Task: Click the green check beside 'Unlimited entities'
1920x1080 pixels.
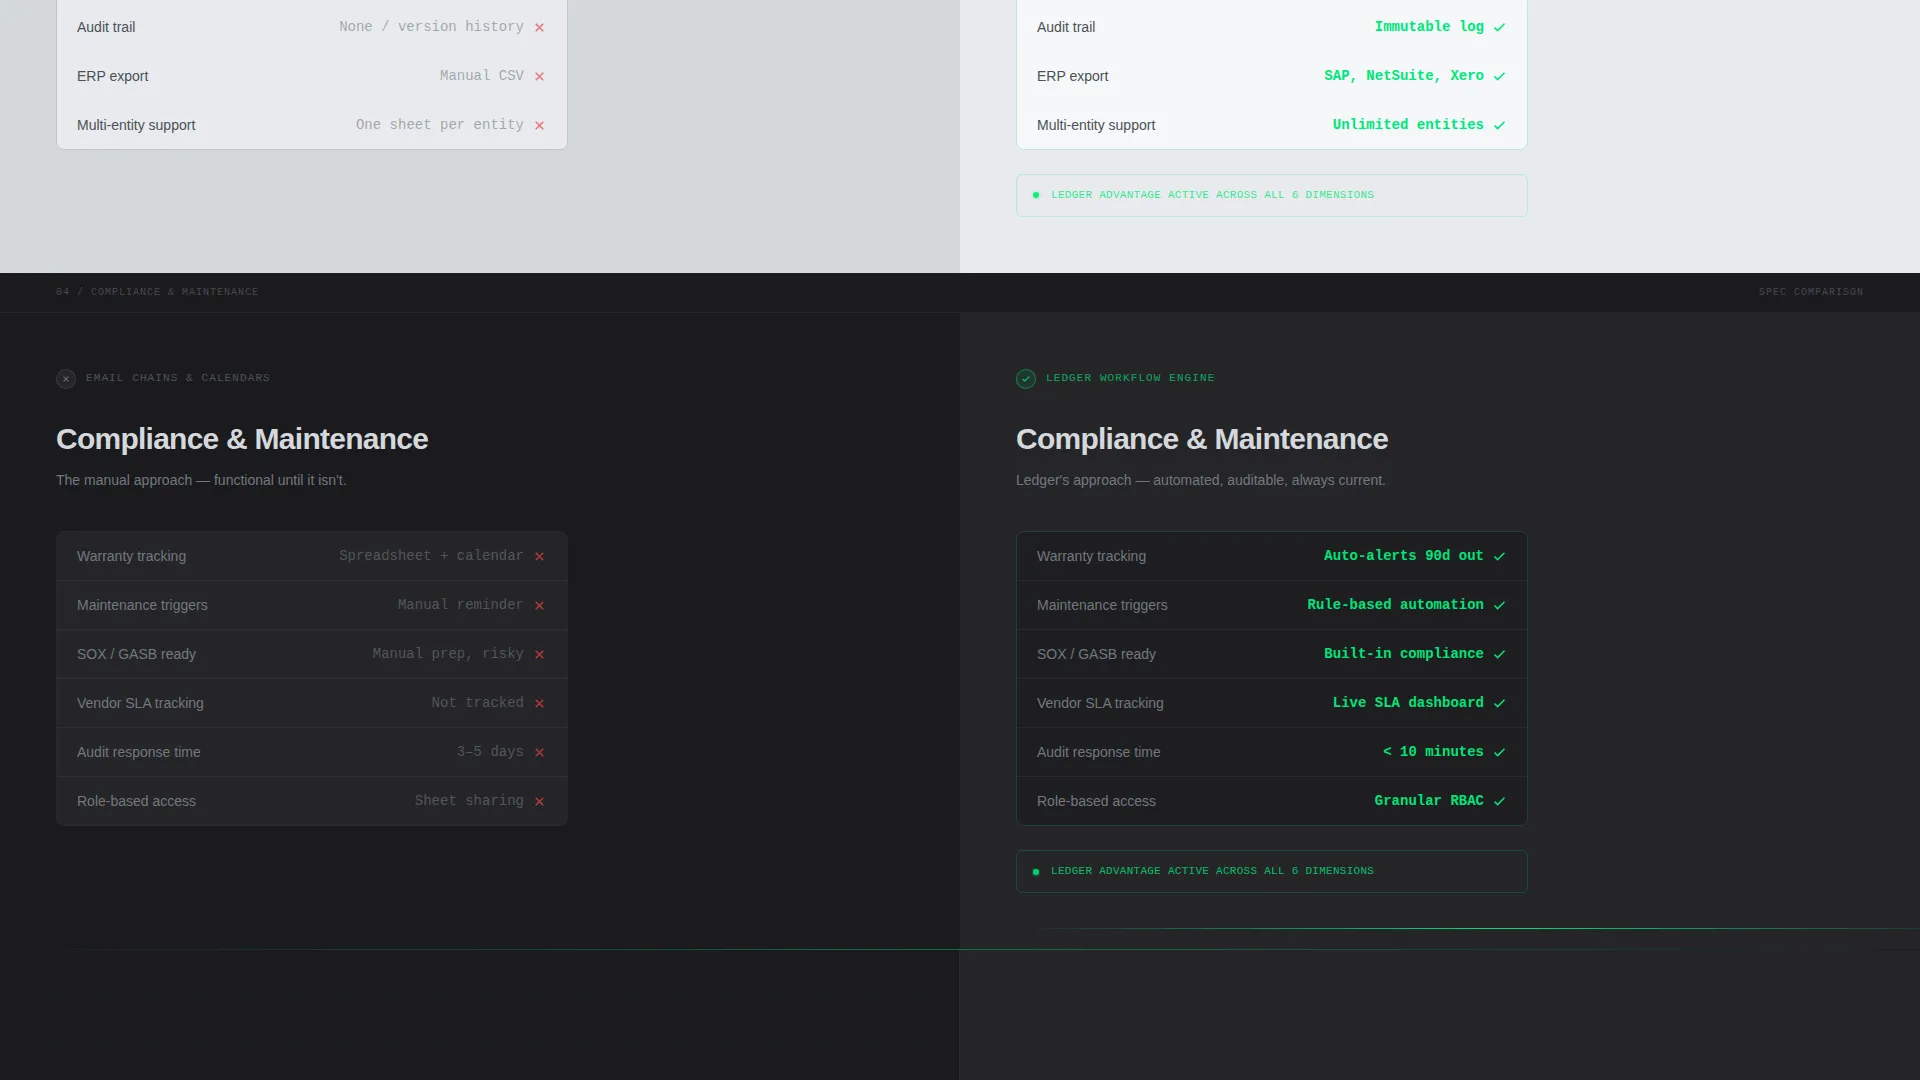Action: [1499, 126]
